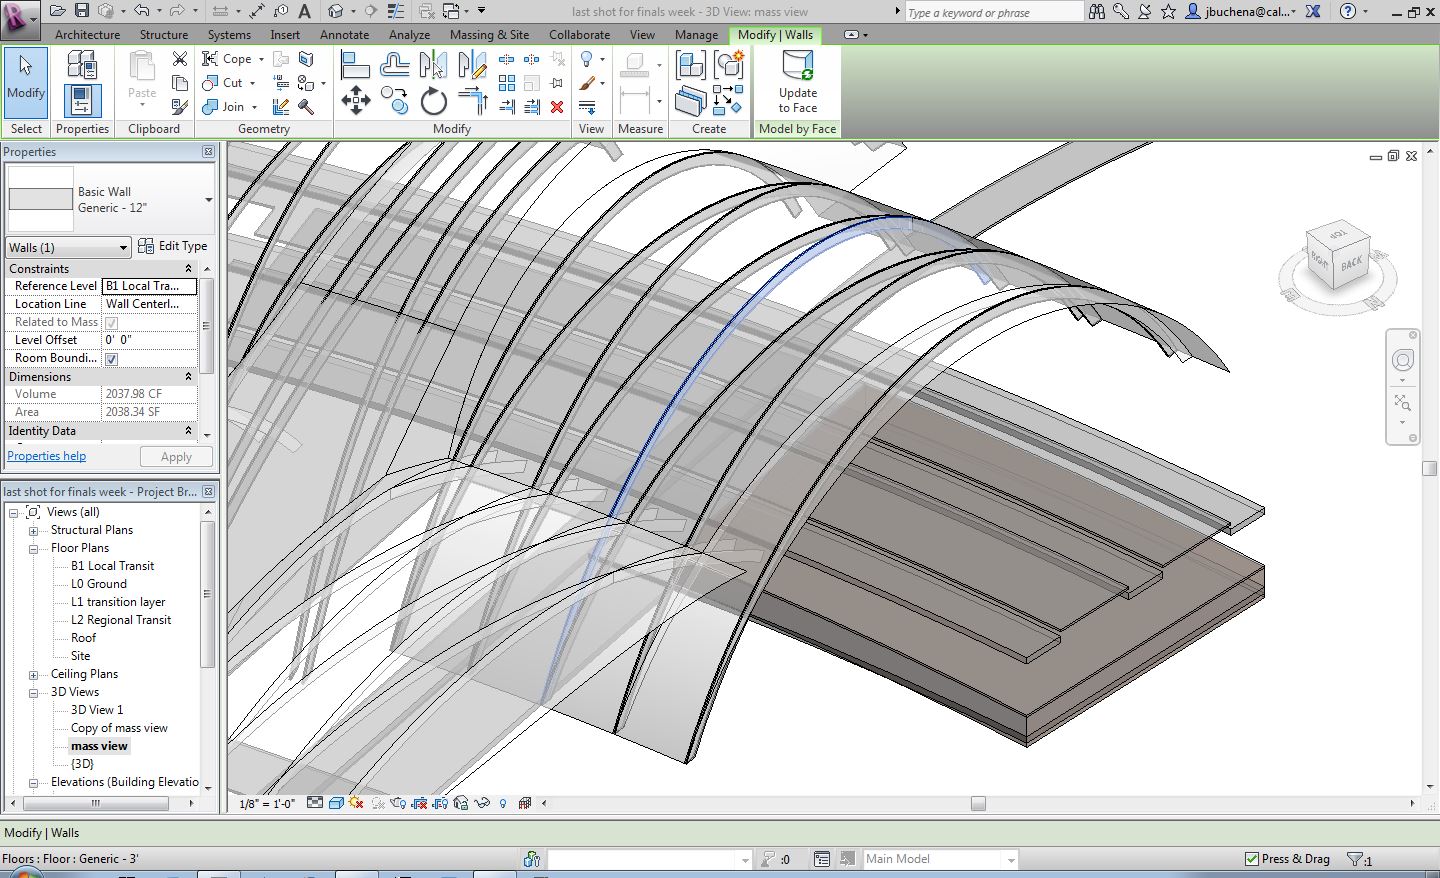The width and height of the screenshot is (1440, 878).
Task: Toggle the Press & Drag checkbox
Action: coord(1251,859)
